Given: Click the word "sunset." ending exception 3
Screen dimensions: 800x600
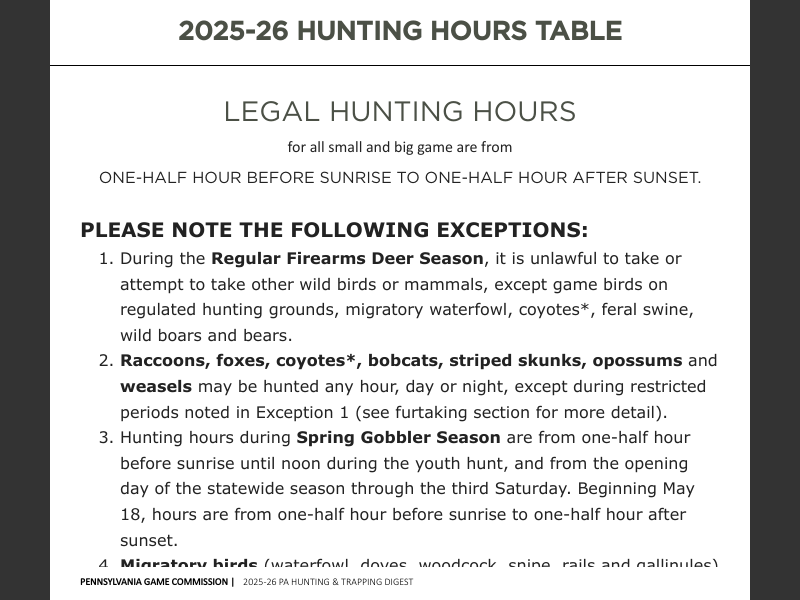Looking at the screenshot, I should point(149,540).
